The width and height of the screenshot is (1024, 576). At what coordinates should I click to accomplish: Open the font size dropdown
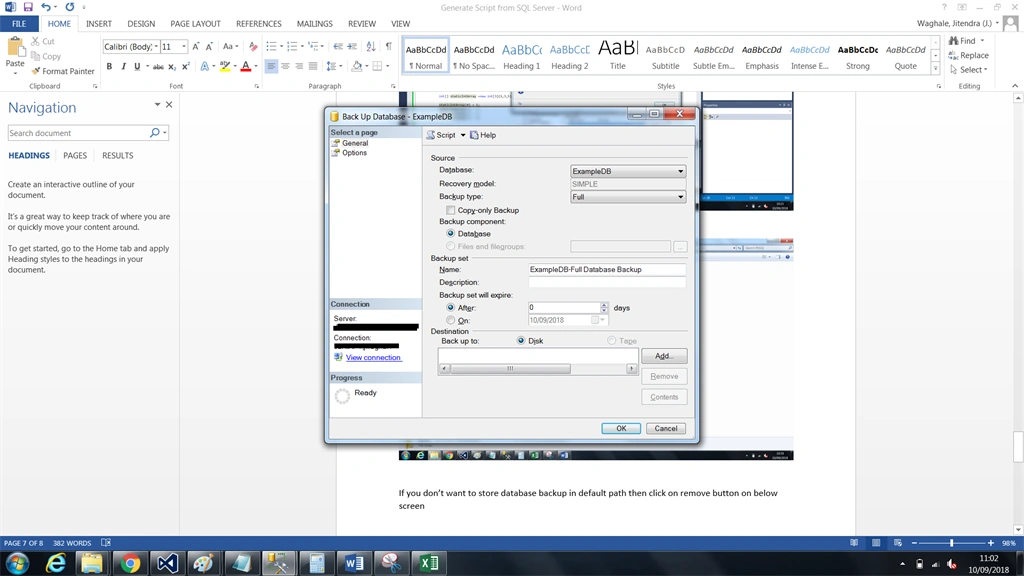click(184, 46)
